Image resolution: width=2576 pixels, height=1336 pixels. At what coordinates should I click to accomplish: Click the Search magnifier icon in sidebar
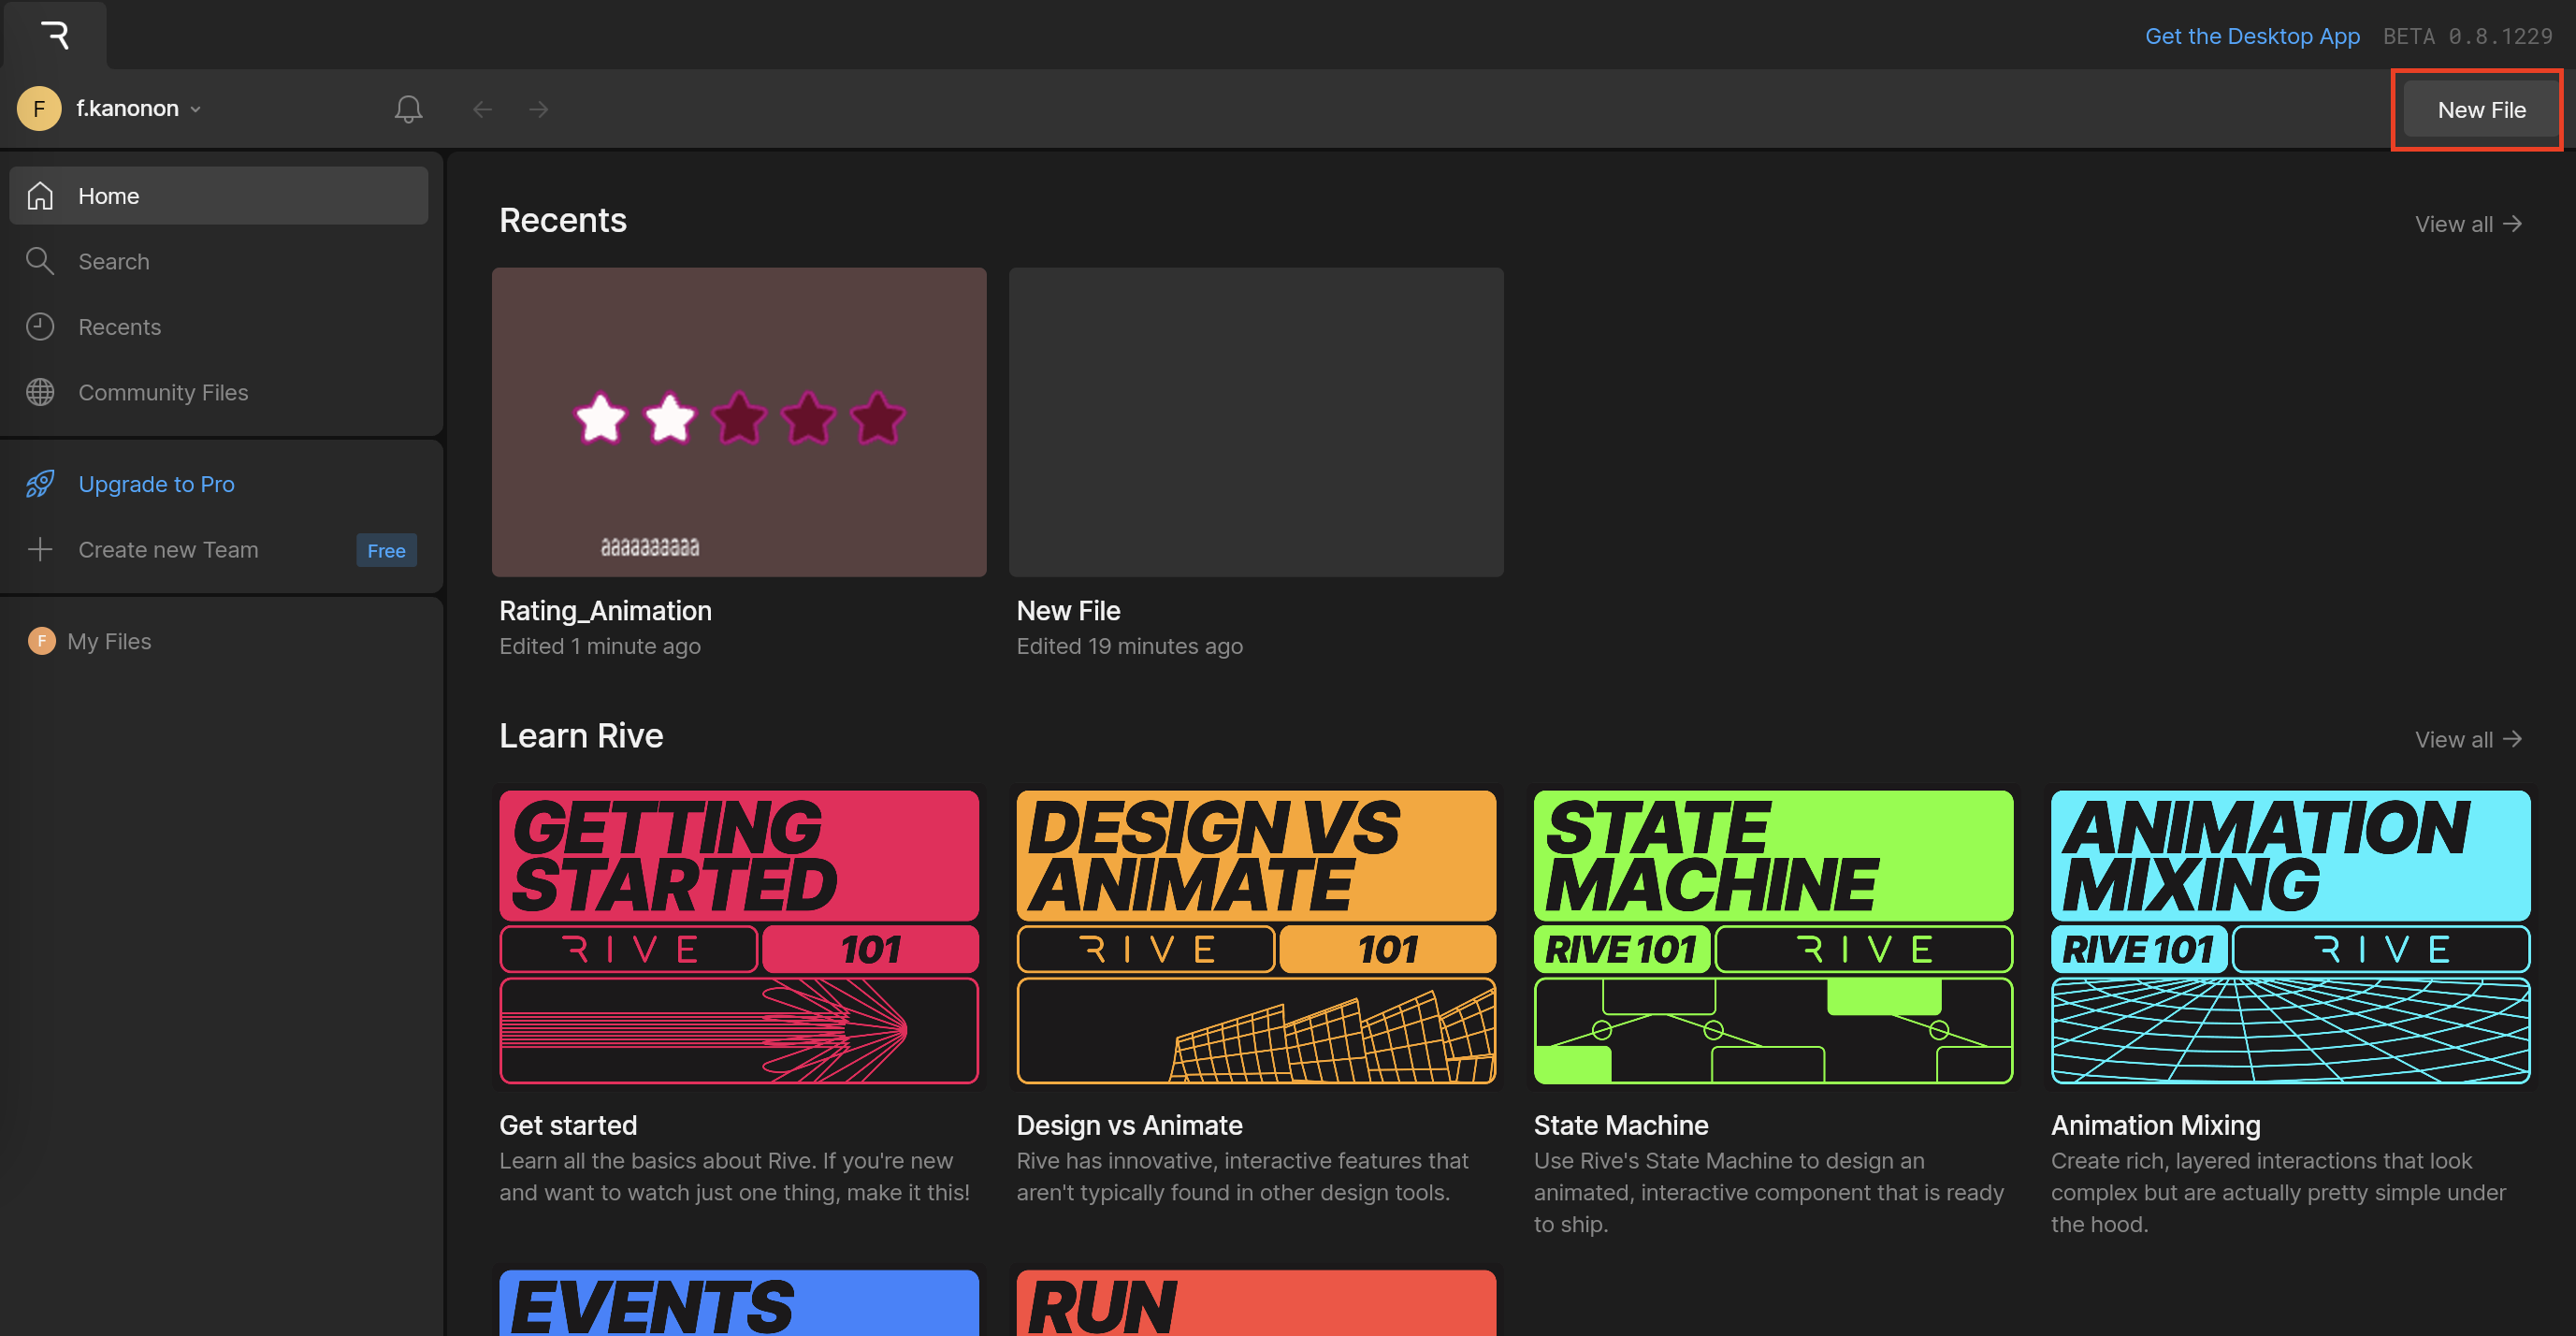coord(40,261)
